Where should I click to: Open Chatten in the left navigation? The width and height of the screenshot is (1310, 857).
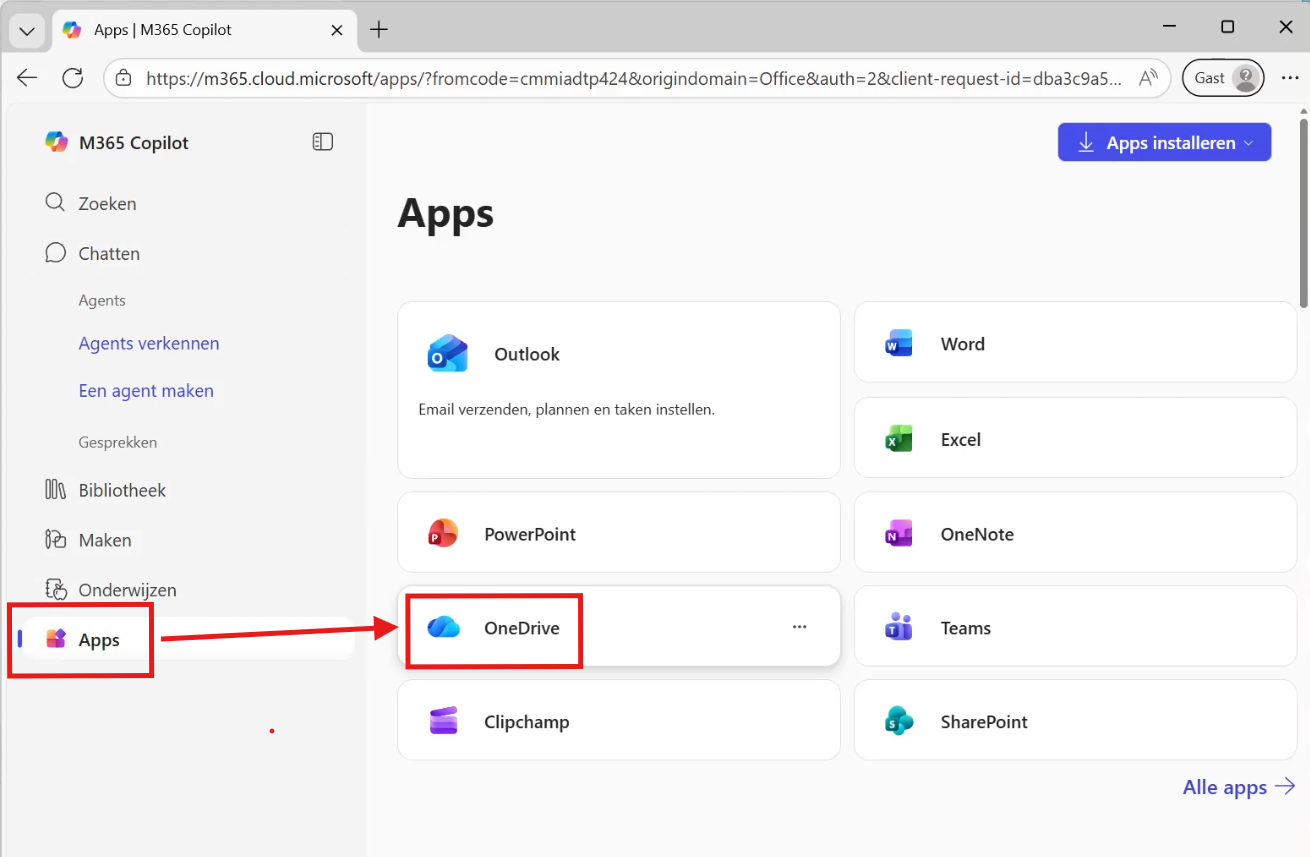point(108,253)
